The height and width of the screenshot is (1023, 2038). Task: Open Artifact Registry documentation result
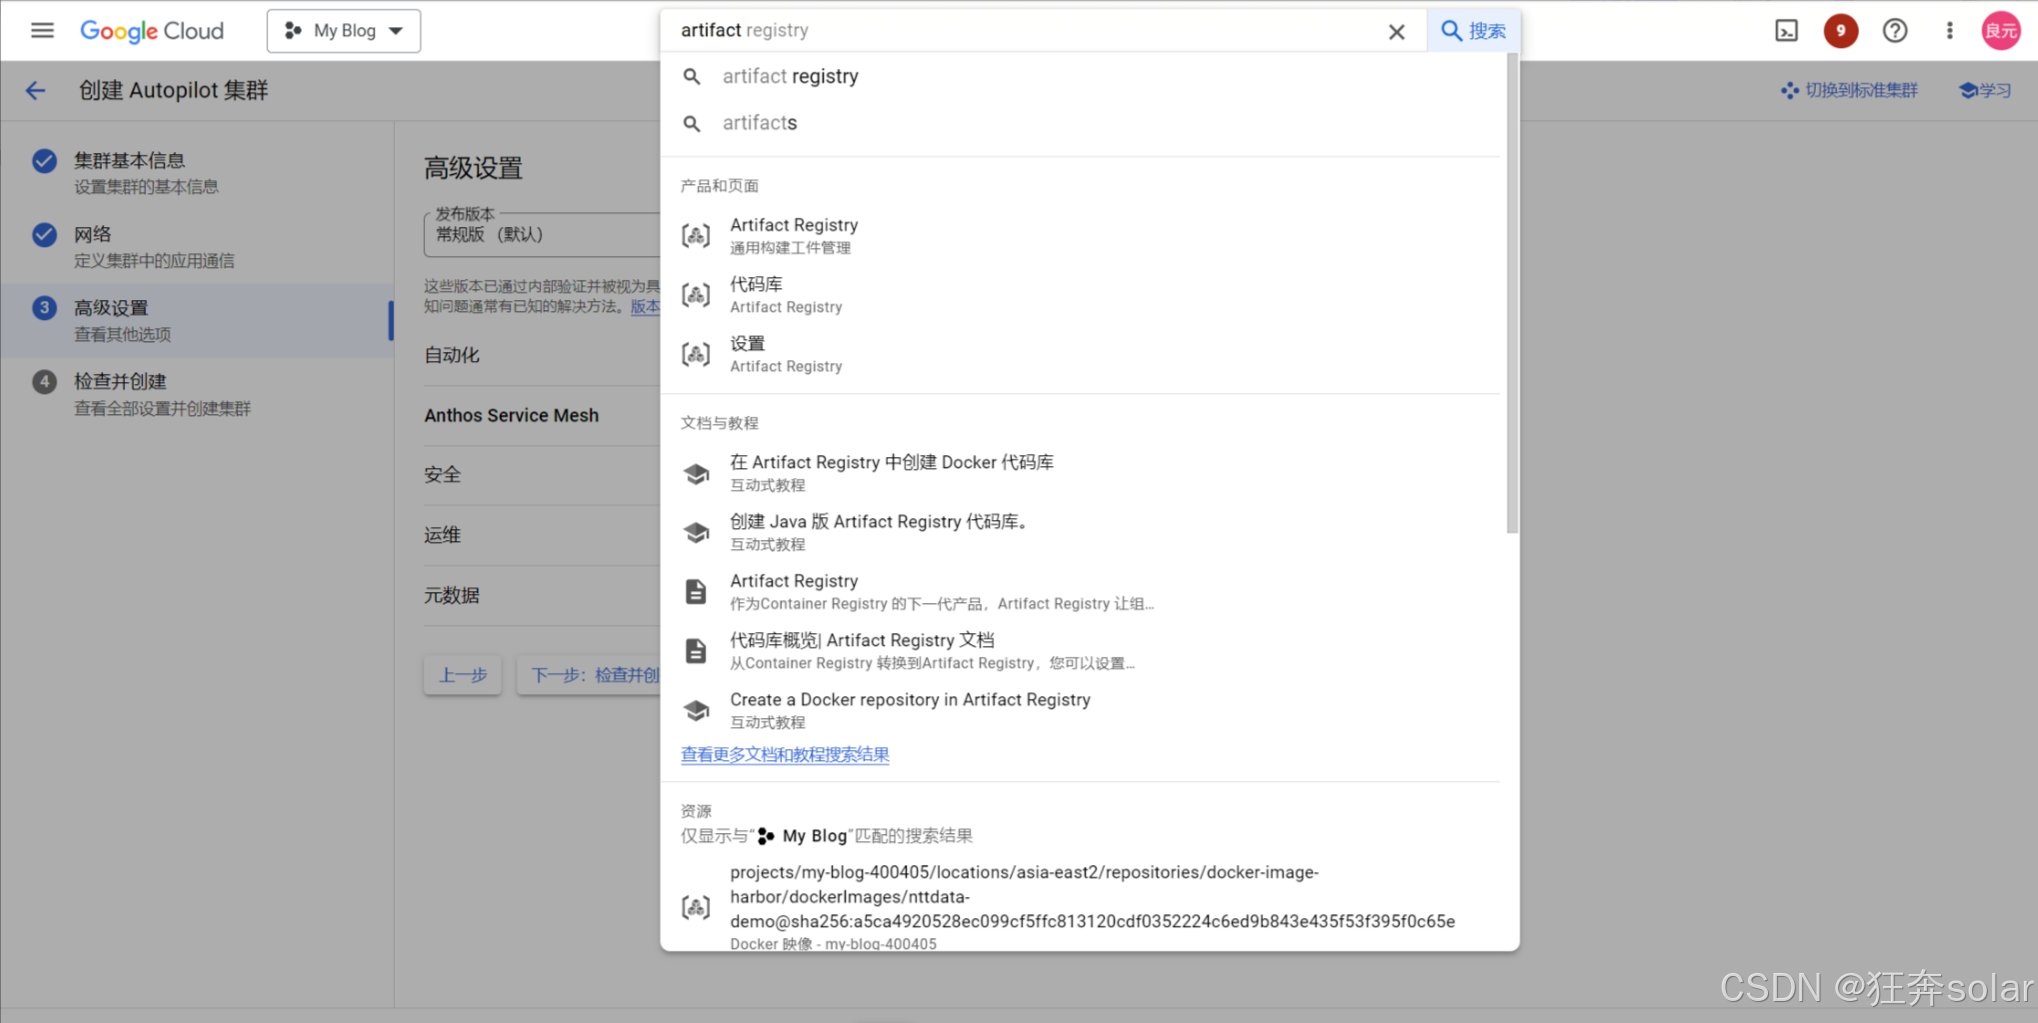(x=1080, y=591)
